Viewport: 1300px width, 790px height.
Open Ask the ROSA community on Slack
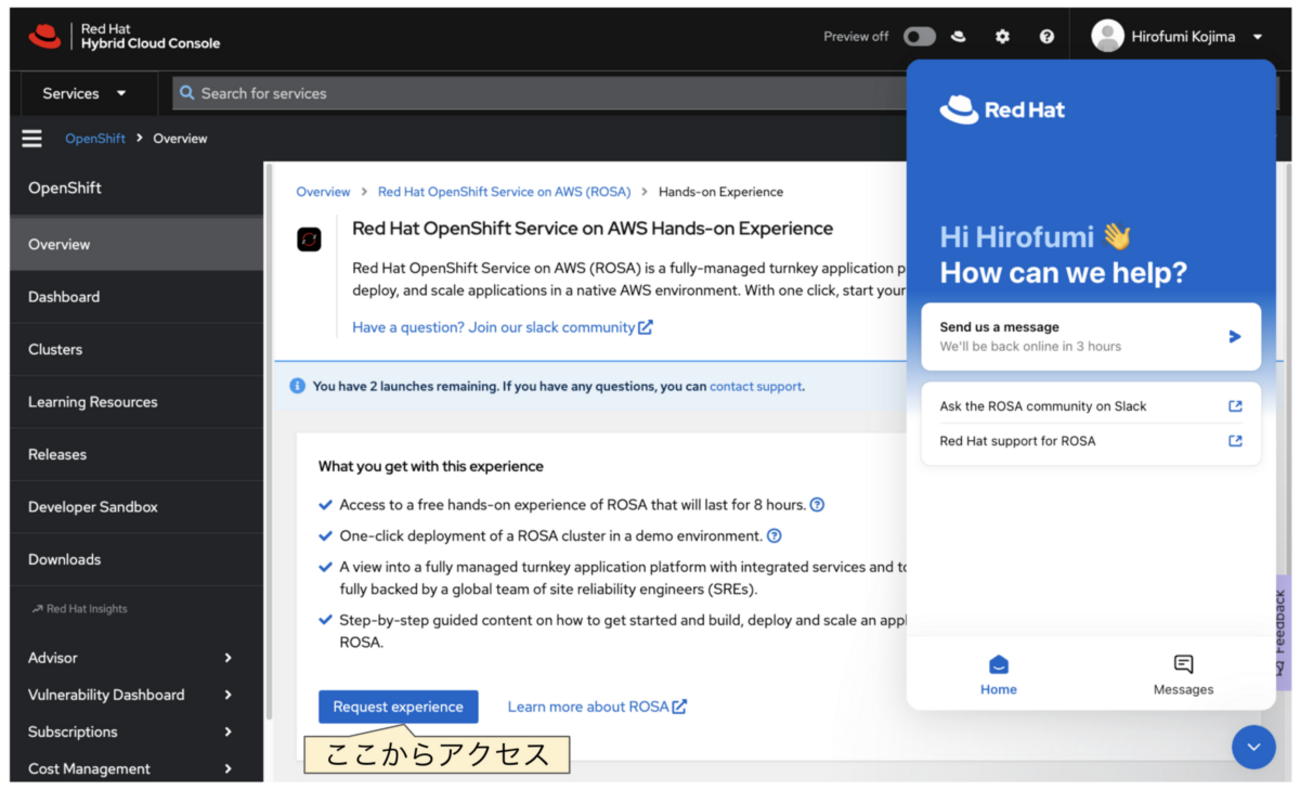pyautogui.click(x=1091, y=406)
